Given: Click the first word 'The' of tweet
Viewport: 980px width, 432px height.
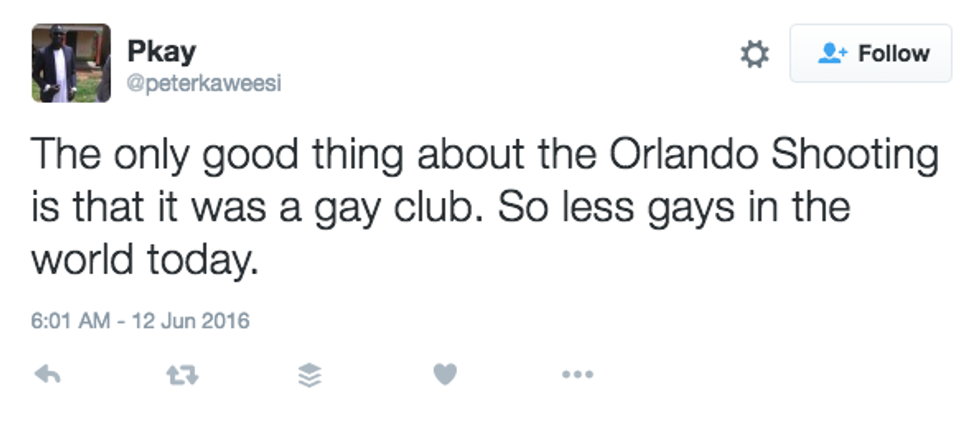Looking at the screenshot, I should 67,158.
